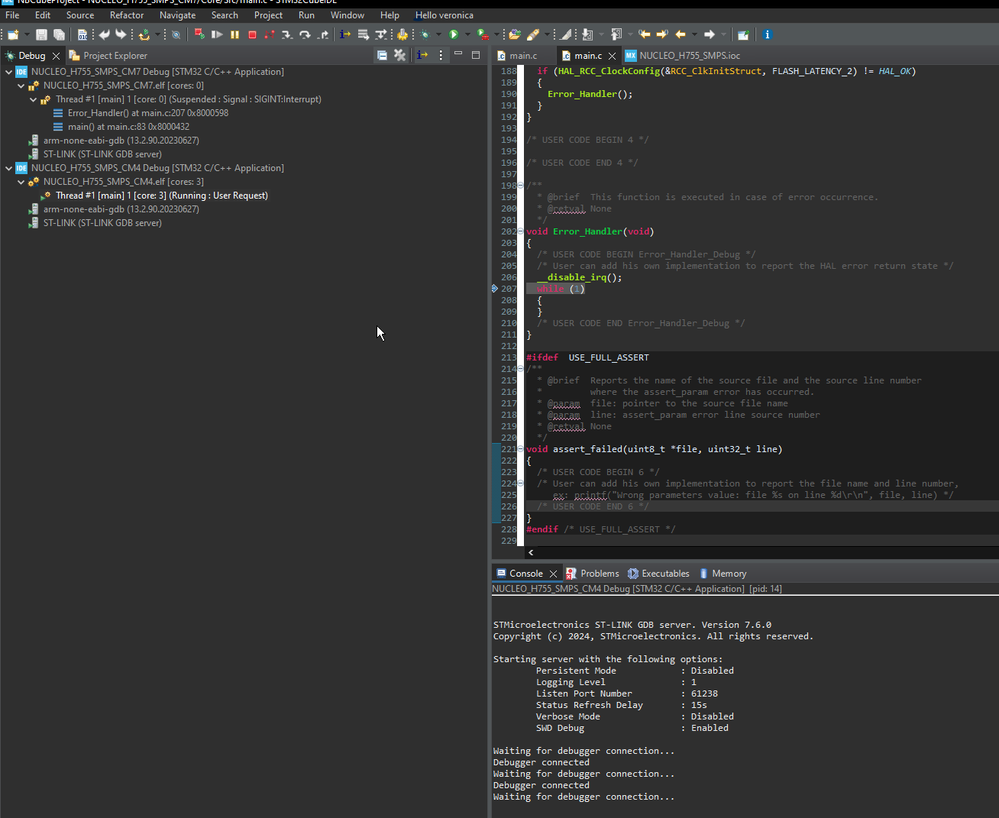Viewport: 999px width, 818px height.
Task: Click the red Terminate debug button
Action: (x=252, y=34)
